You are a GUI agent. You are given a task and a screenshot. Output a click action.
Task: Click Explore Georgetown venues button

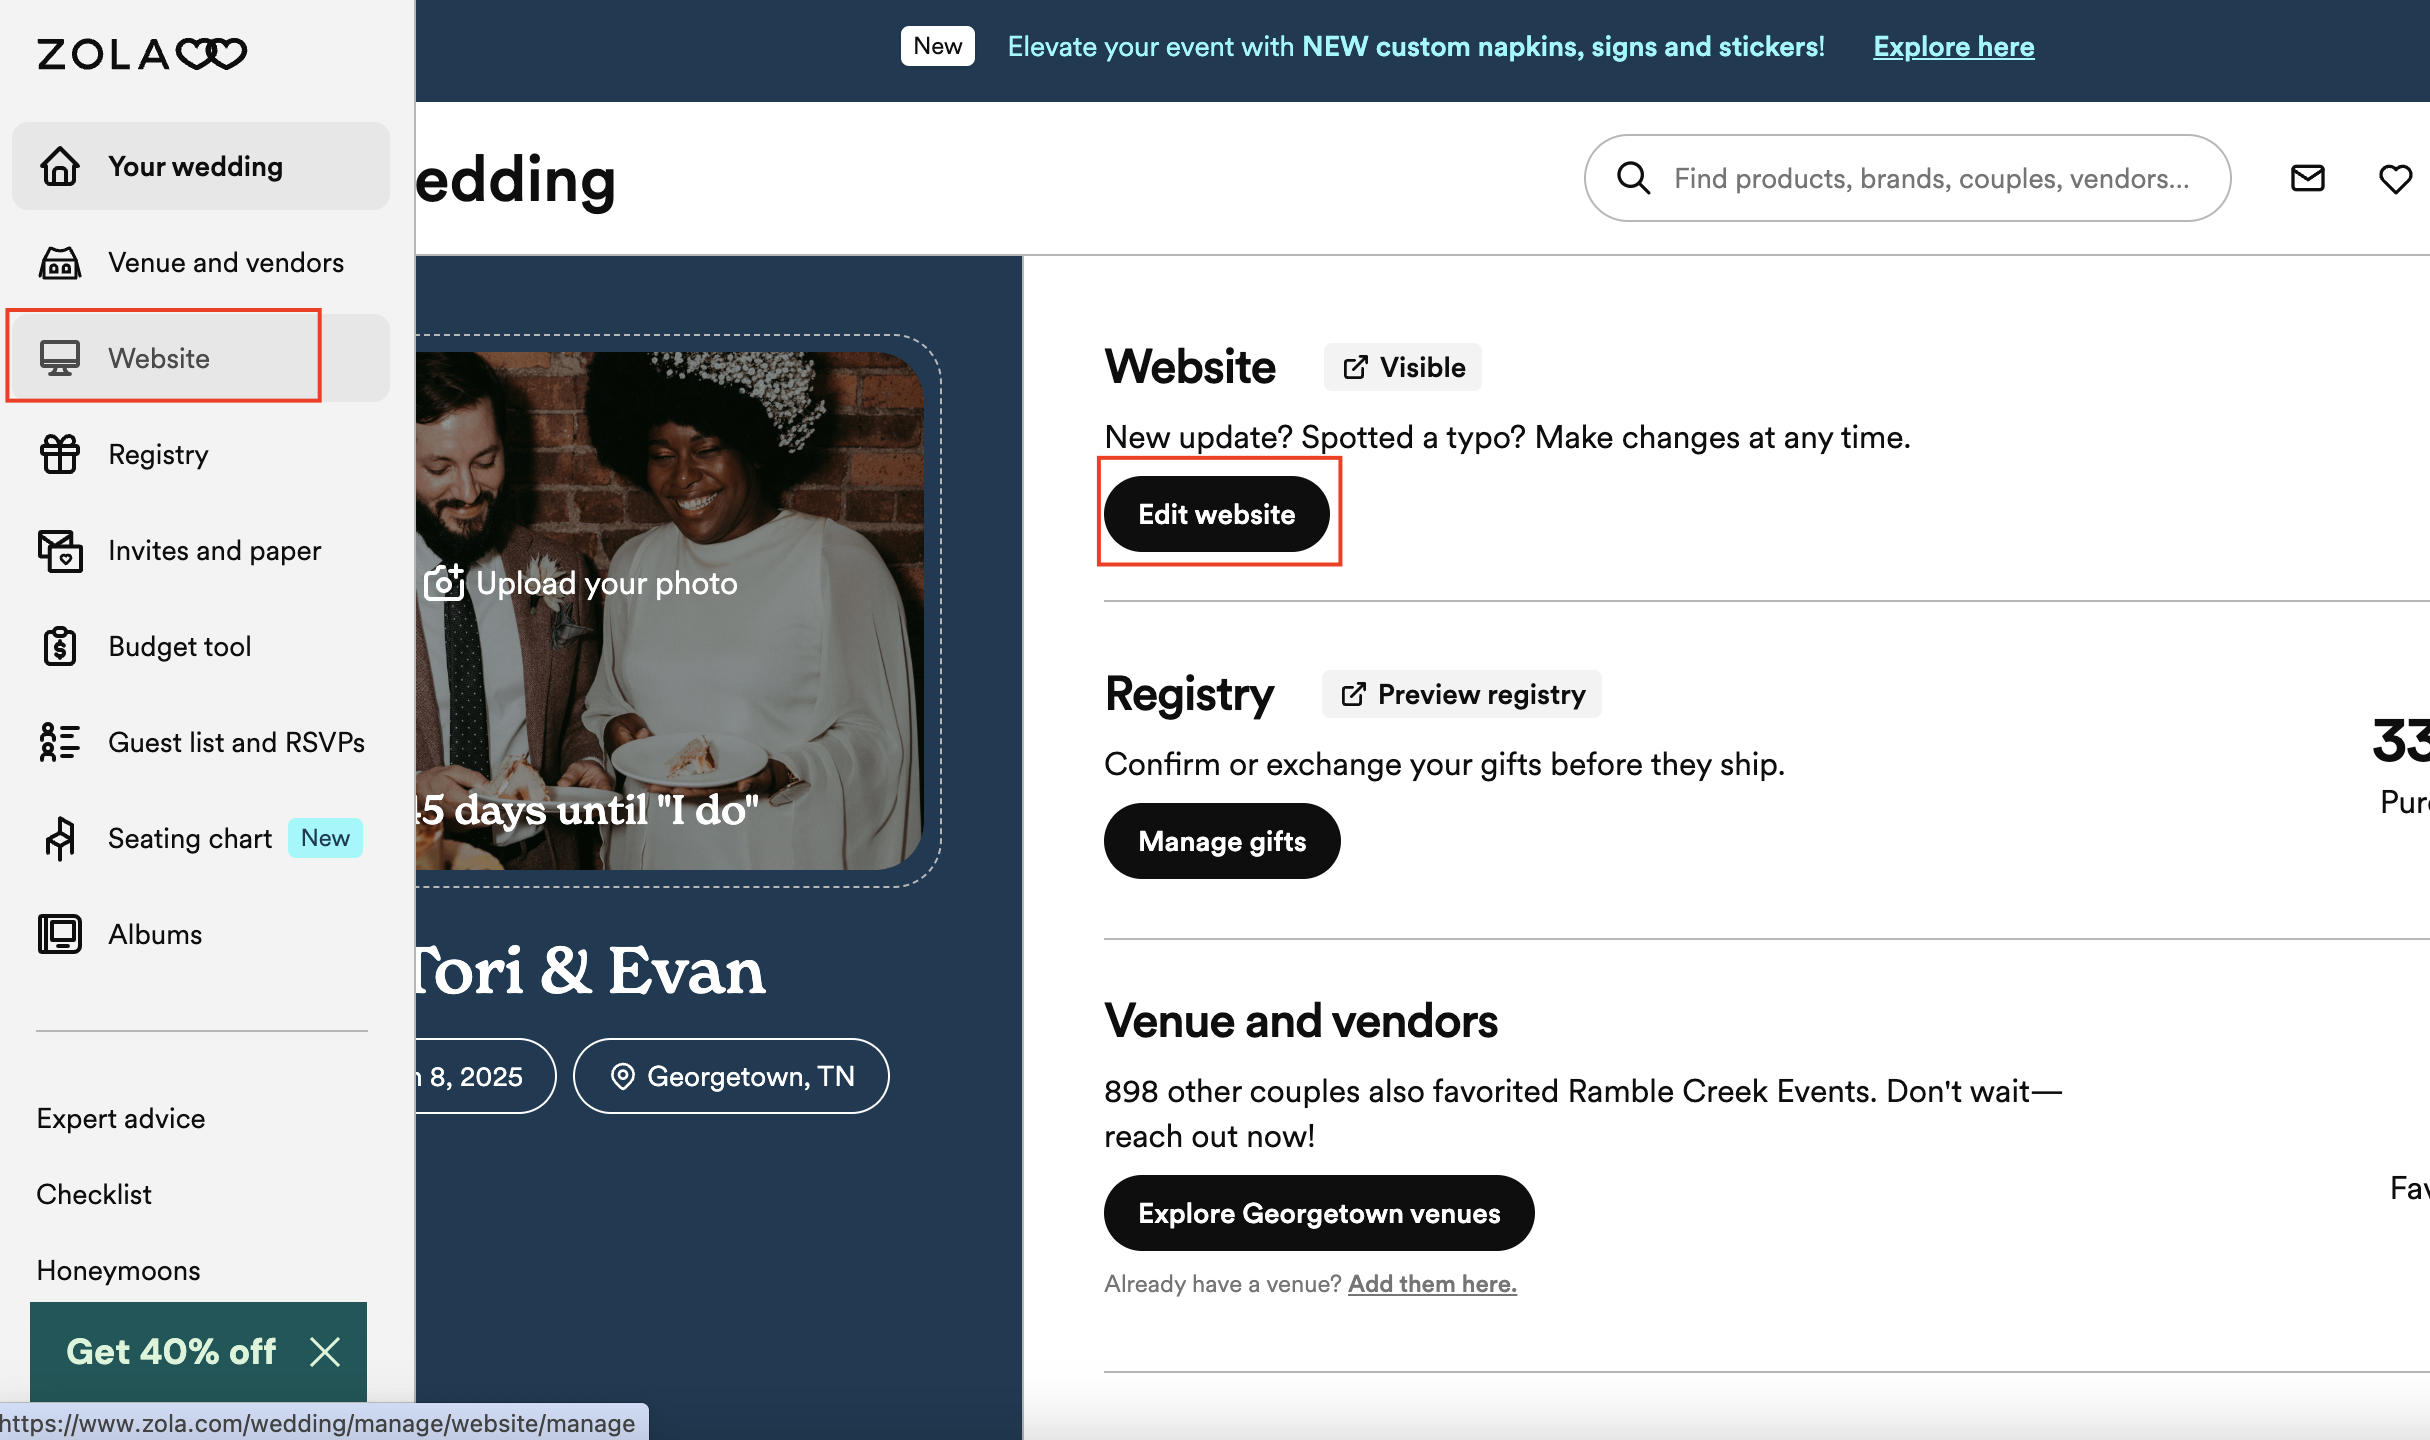pyautogui.click(x=1320, y=1212)
